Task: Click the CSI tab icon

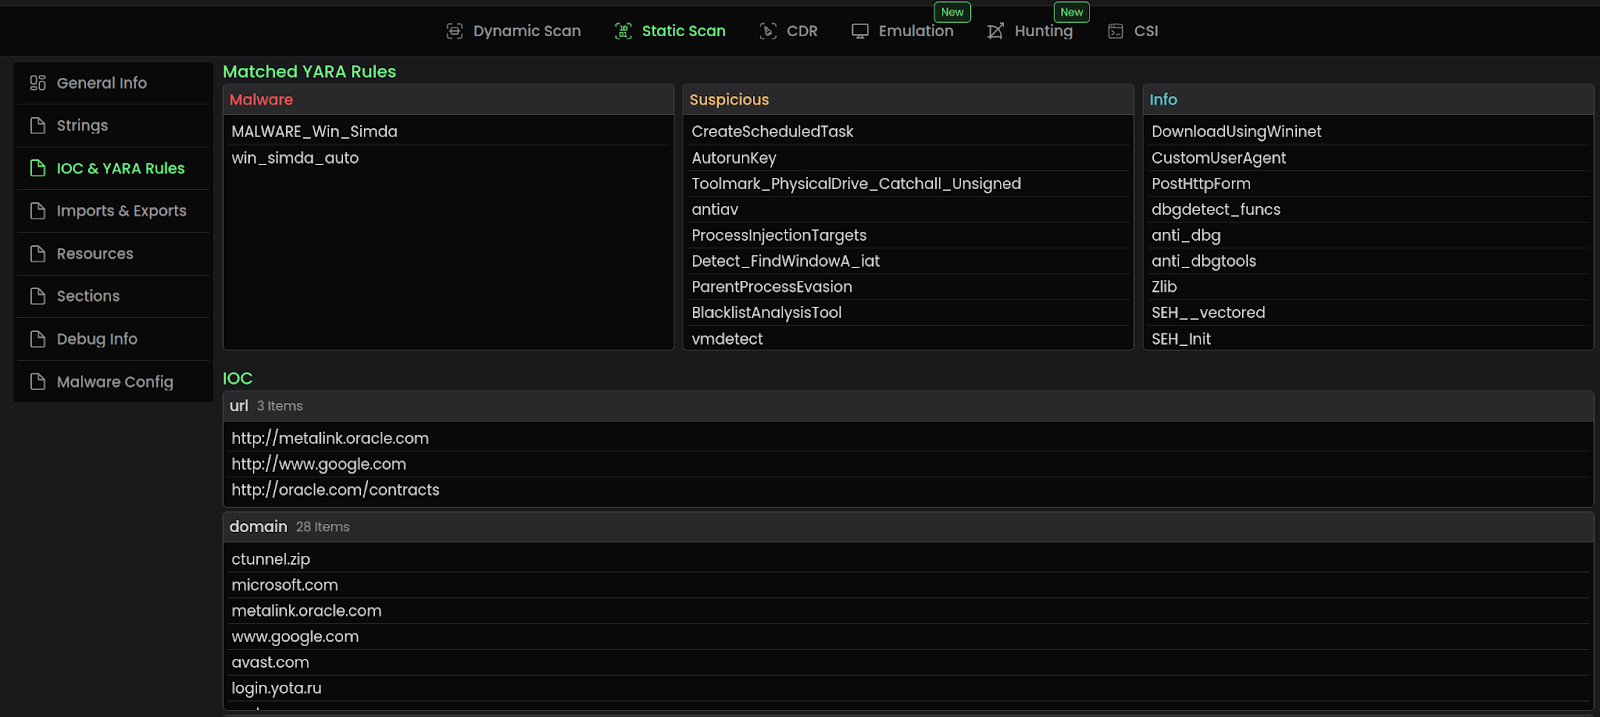Action: pos(1116,31)
